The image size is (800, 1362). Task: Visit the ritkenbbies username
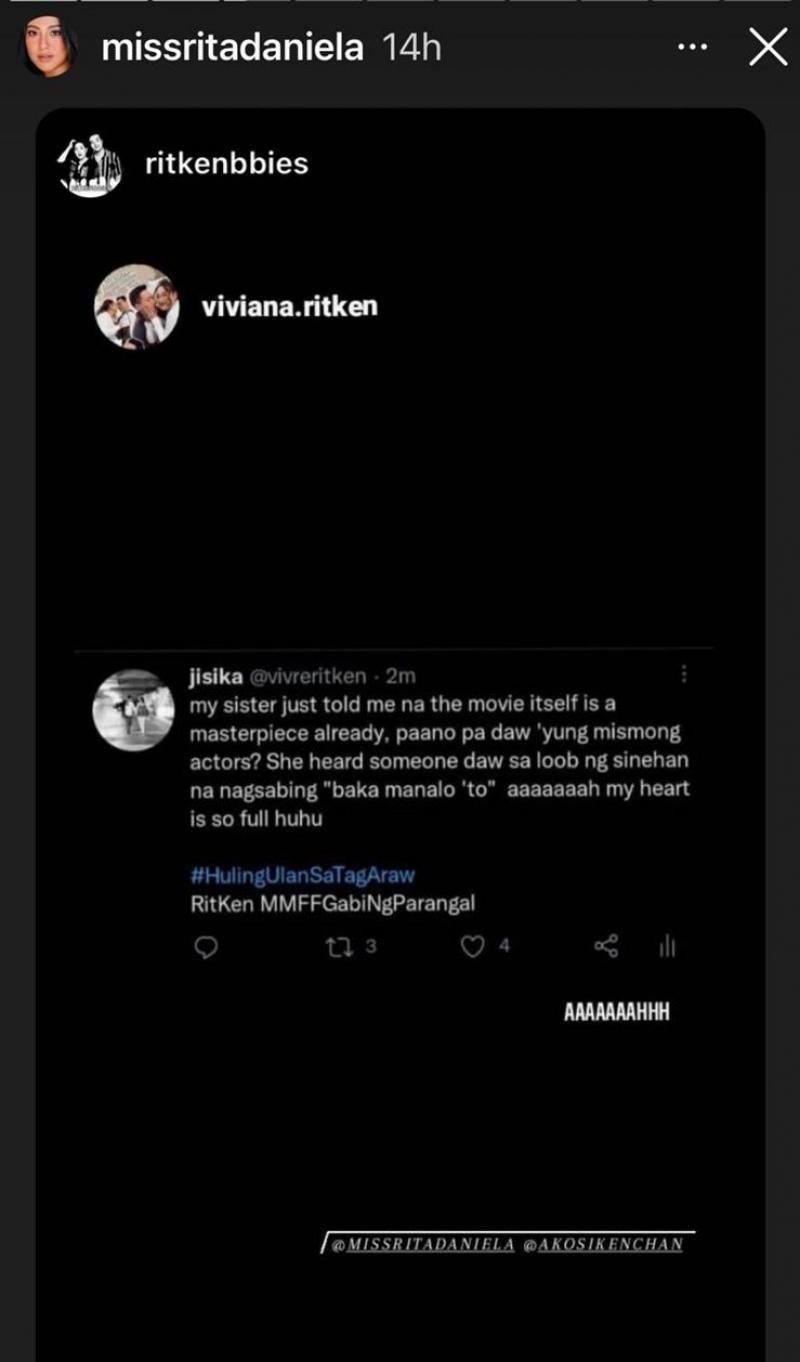click(227, 163)
